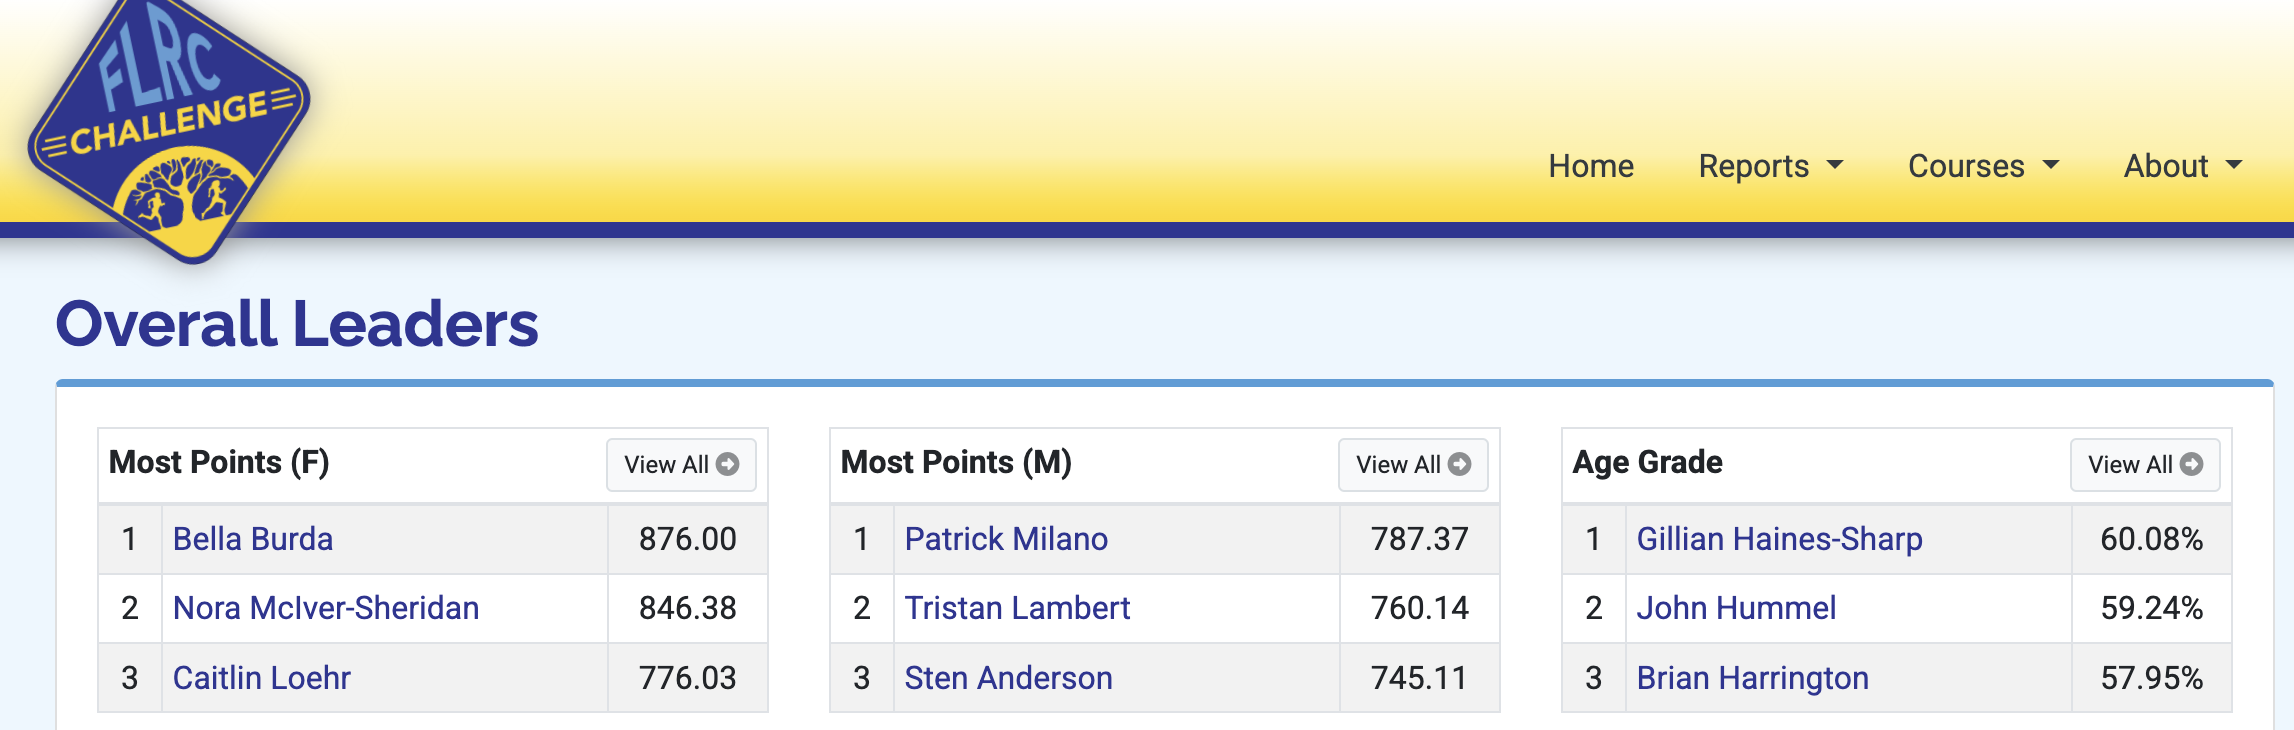Open Brian Harrington's profile link
Image resolution: width=2294 pixels, height=730 pixels.
tap(1752, 678)
